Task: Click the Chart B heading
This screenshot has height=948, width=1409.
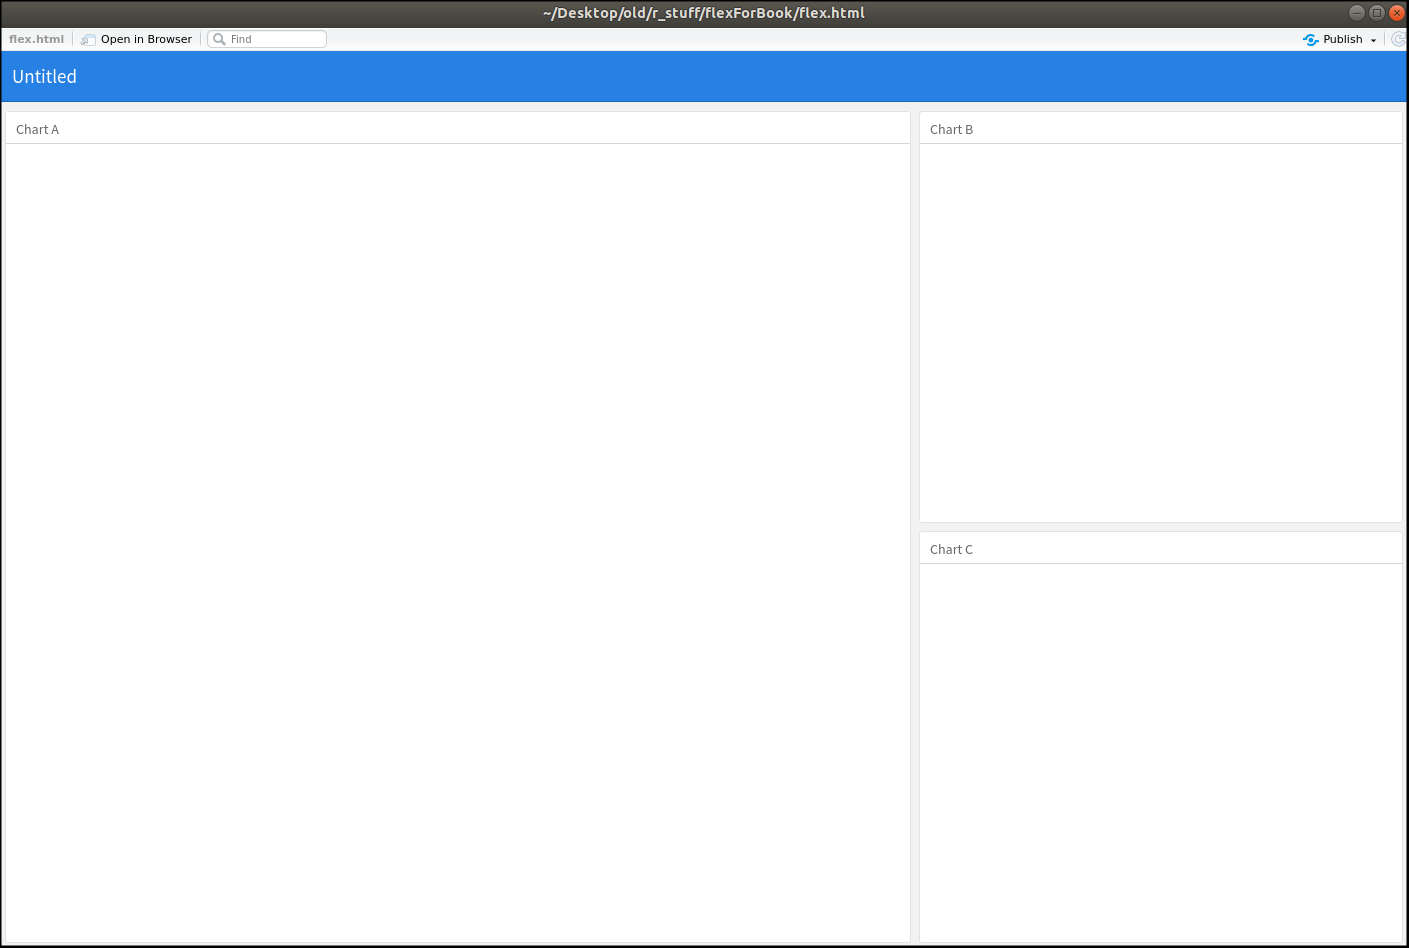Action: (x=951, y=130)
